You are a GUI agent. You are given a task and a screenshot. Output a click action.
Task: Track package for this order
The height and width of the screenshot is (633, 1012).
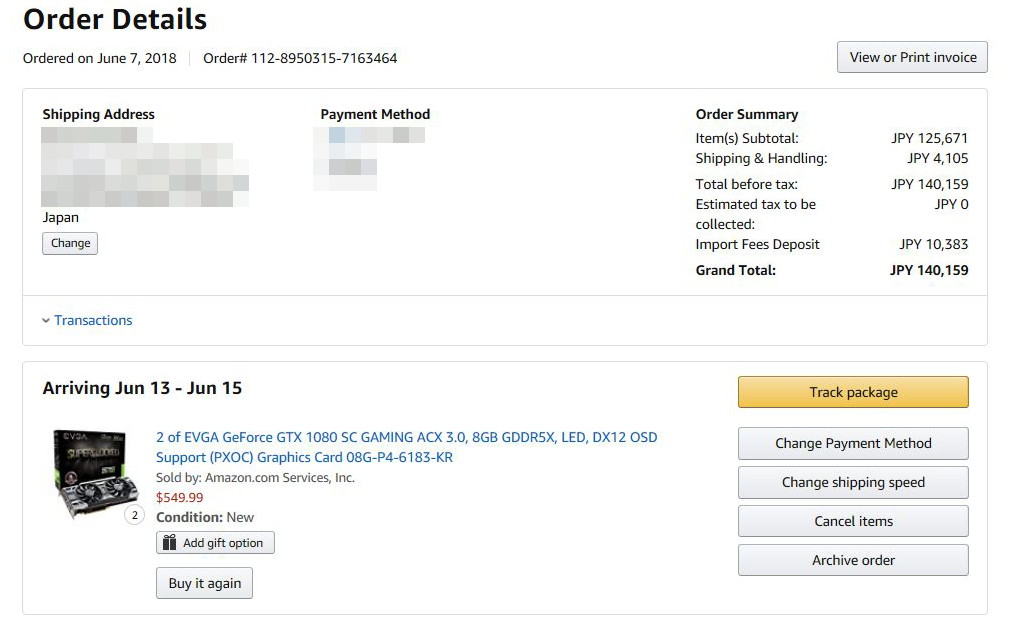853,392
